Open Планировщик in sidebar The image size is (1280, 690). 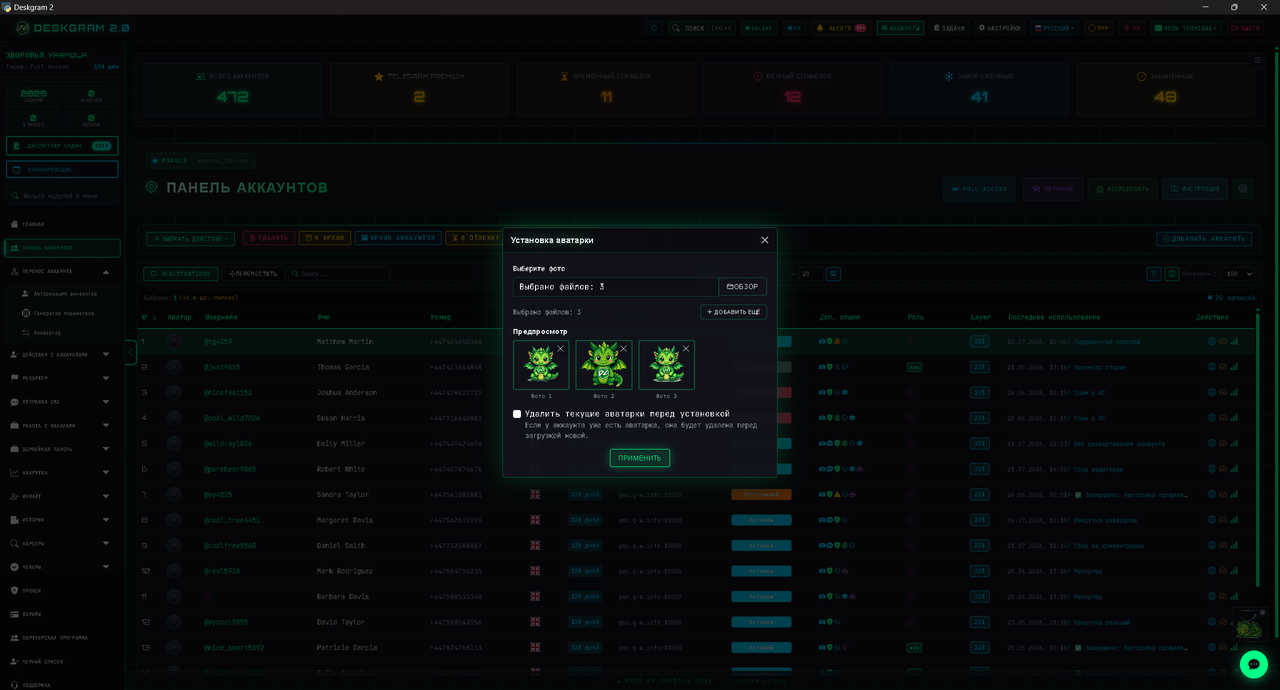pos(62,170)
